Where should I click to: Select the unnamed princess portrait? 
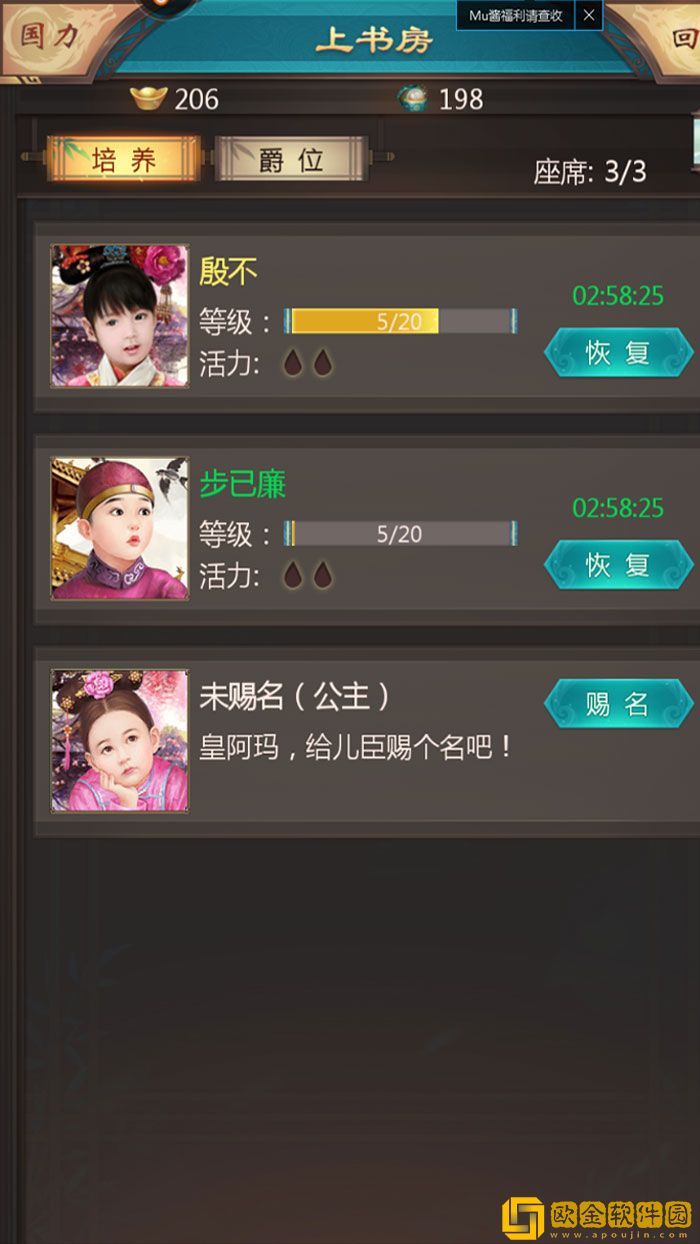pos(120,740)
